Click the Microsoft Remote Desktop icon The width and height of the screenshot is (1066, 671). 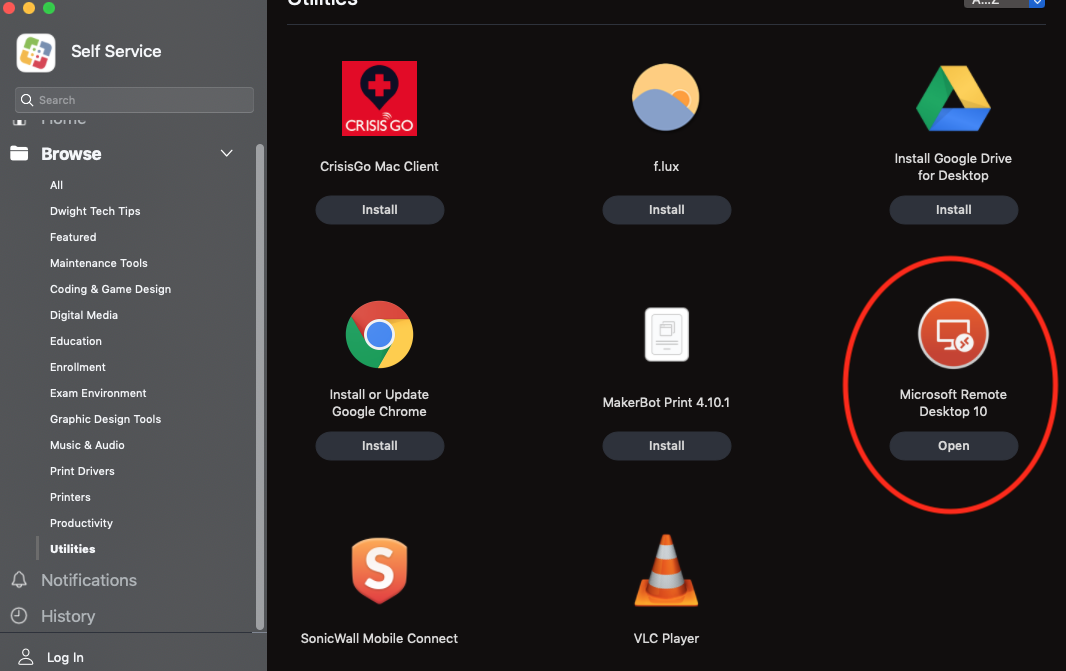coord(953,334)
